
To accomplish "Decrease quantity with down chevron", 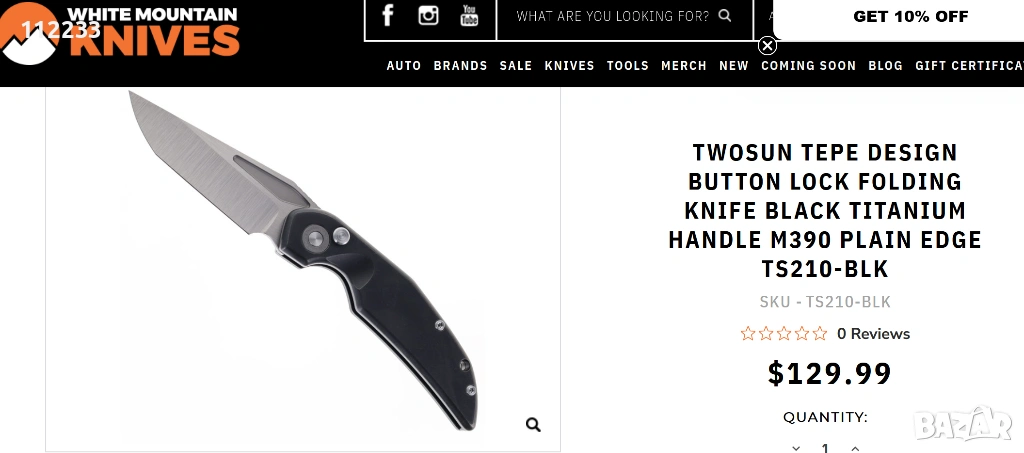I will pos(796,448).
